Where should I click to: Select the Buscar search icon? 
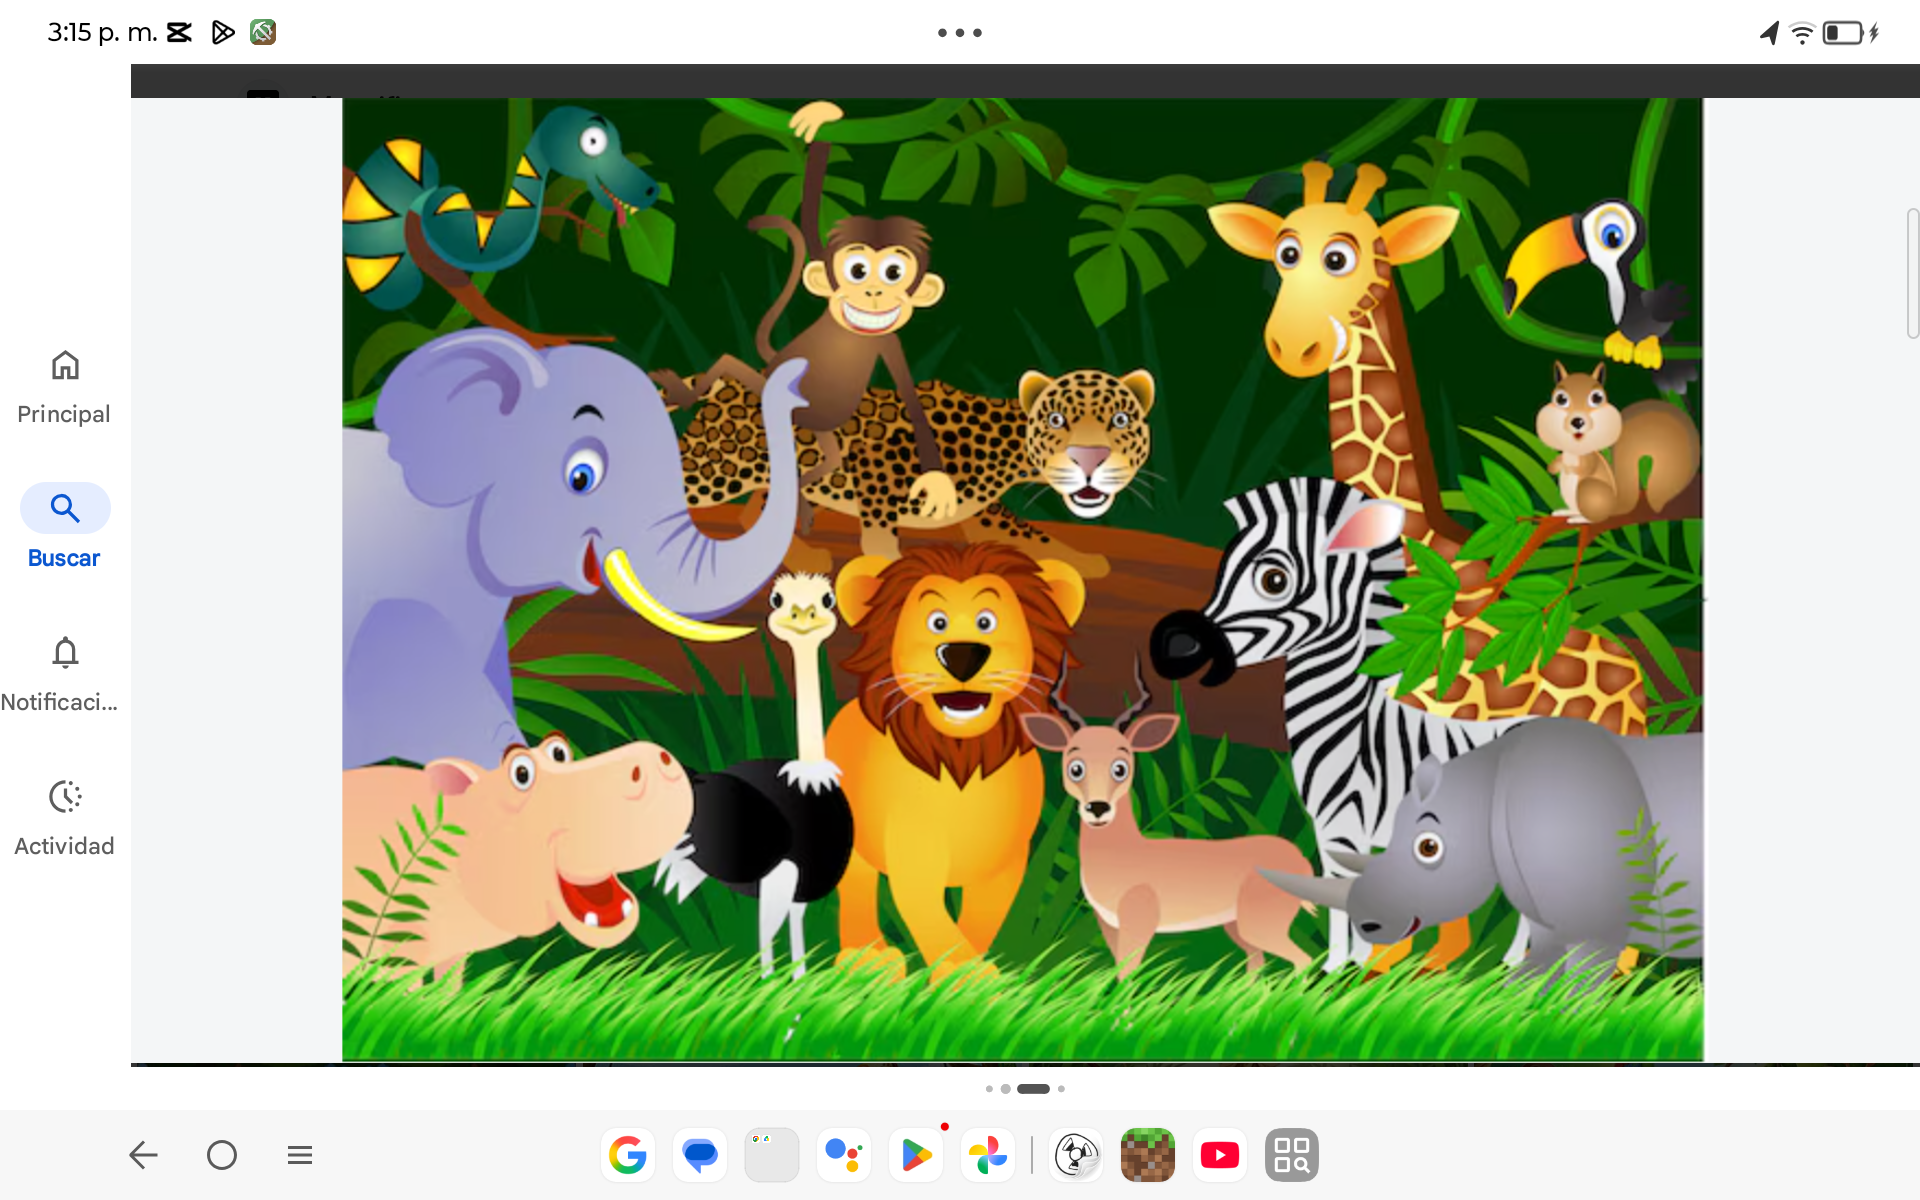pyautogui.click(x=65, y=508)
